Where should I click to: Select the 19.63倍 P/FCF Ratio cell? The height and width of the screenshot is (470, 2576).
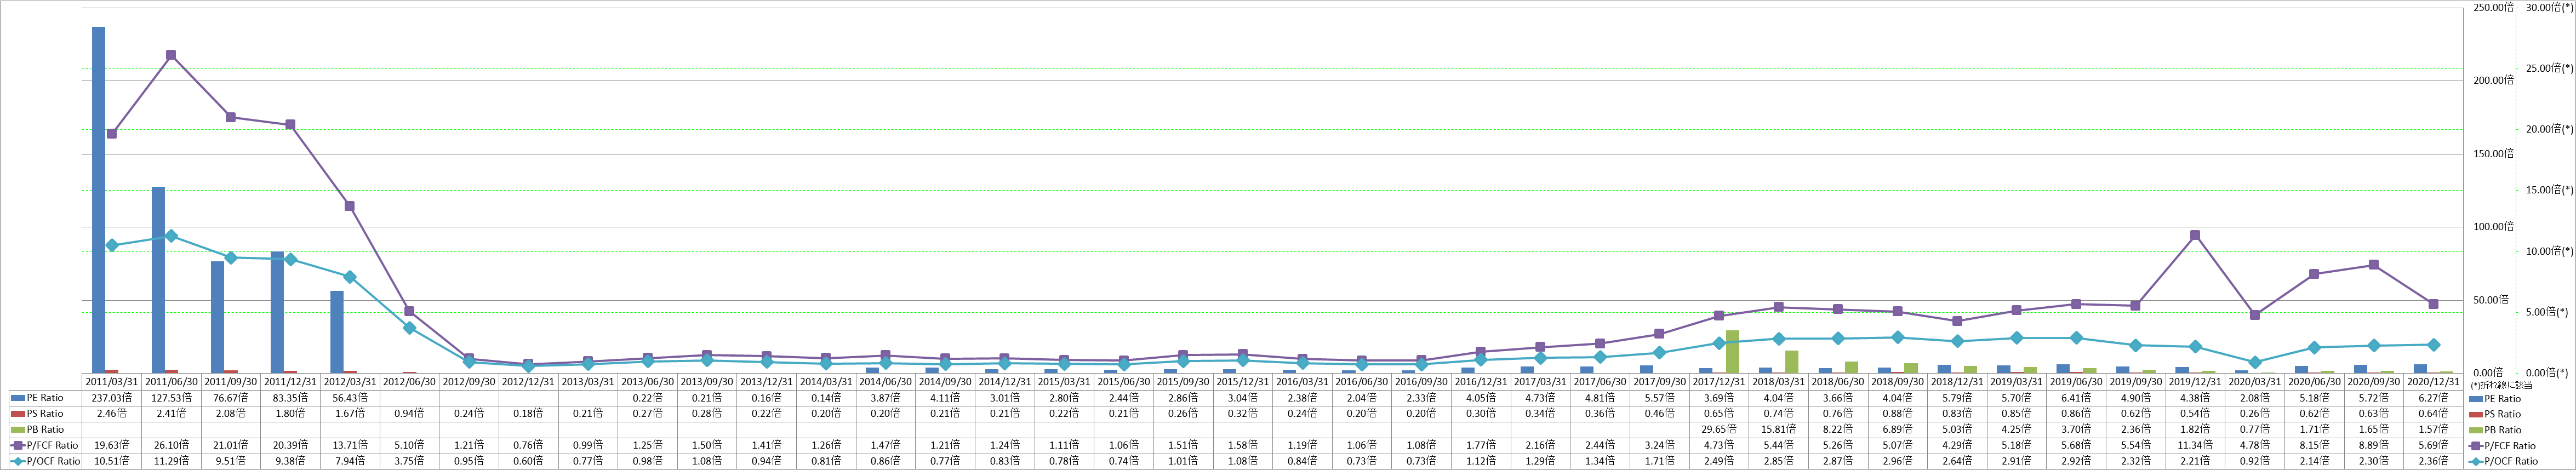pos(111,446)
